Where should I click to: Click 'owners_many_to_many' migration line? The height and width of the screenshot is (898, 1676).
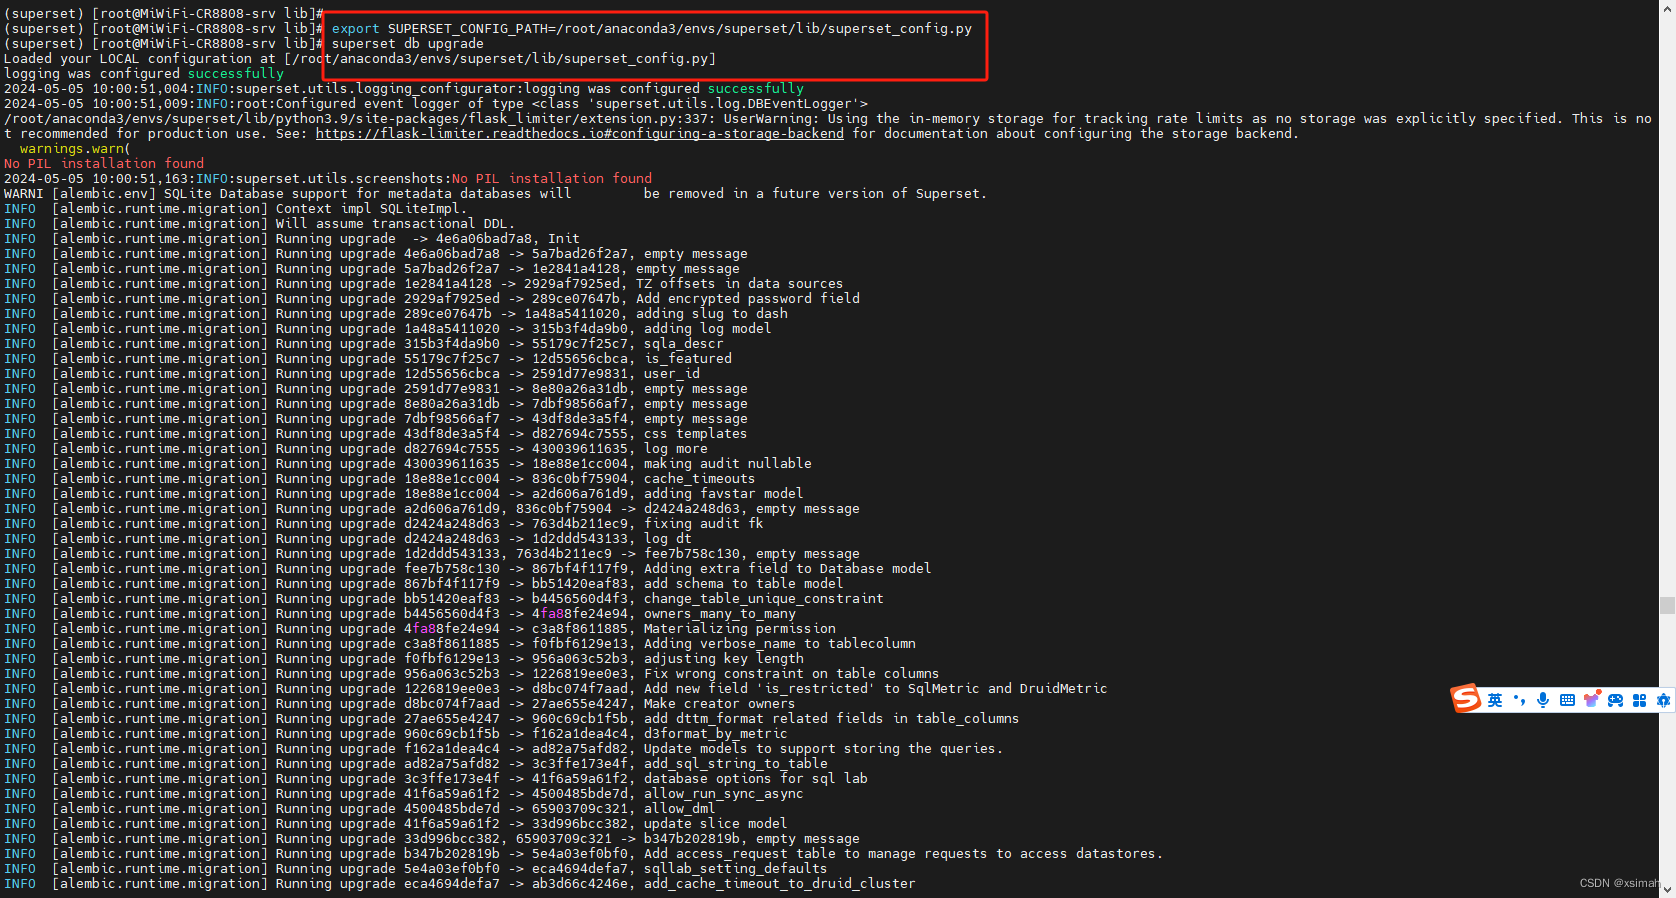400,613
